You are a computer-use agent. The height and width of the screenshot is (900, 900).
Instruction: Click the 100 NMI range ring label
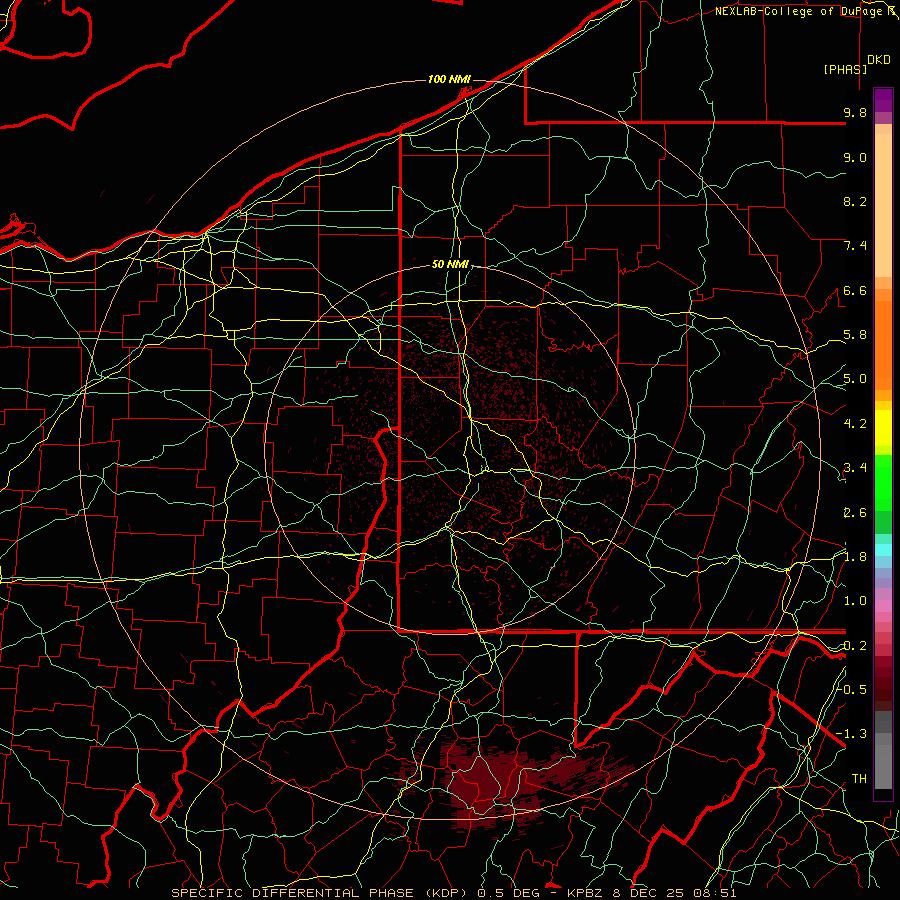pos(449,79)
